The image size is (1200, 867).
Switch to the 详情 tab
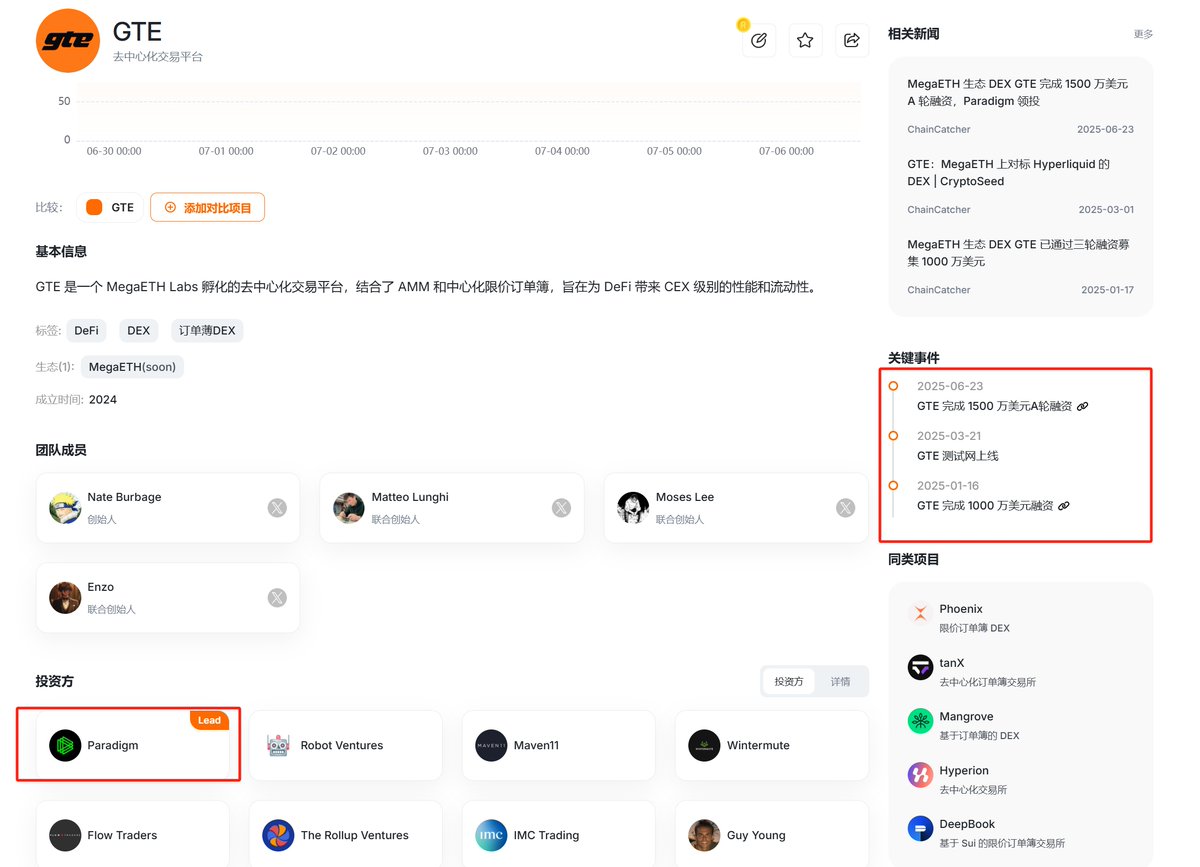841,682
